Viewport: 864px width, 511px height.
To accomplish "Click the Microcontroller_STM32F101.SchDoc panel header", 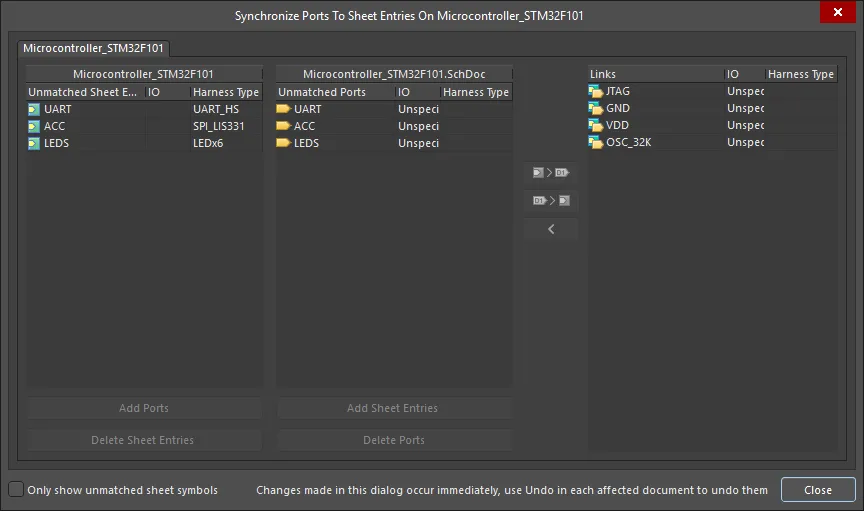I will (x=394, y=74).
